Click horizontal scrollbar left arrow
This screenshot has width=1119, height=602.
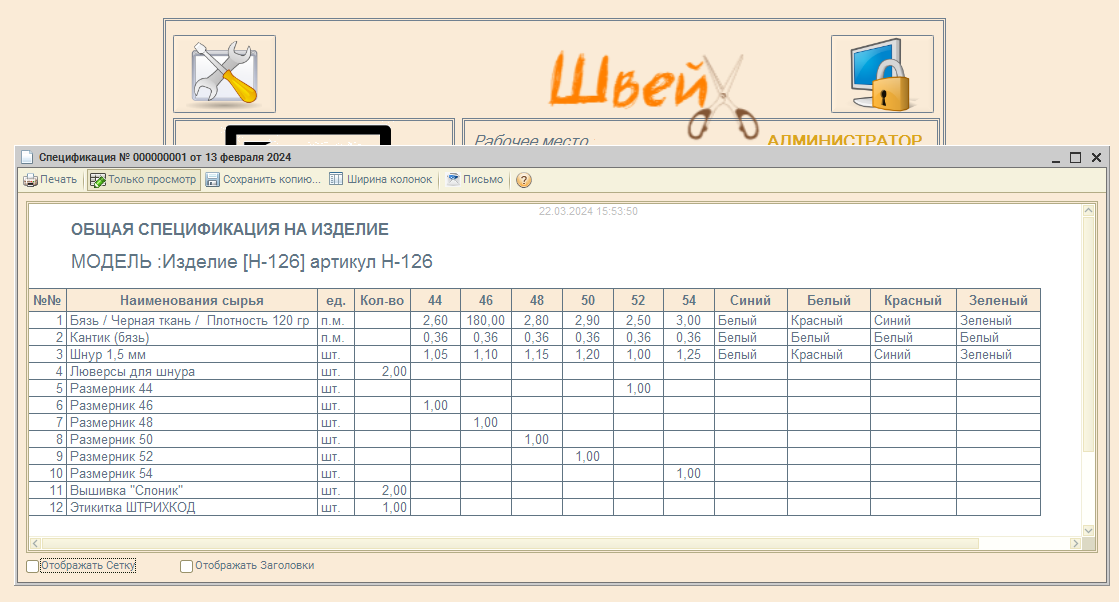[x=35, y=544]
